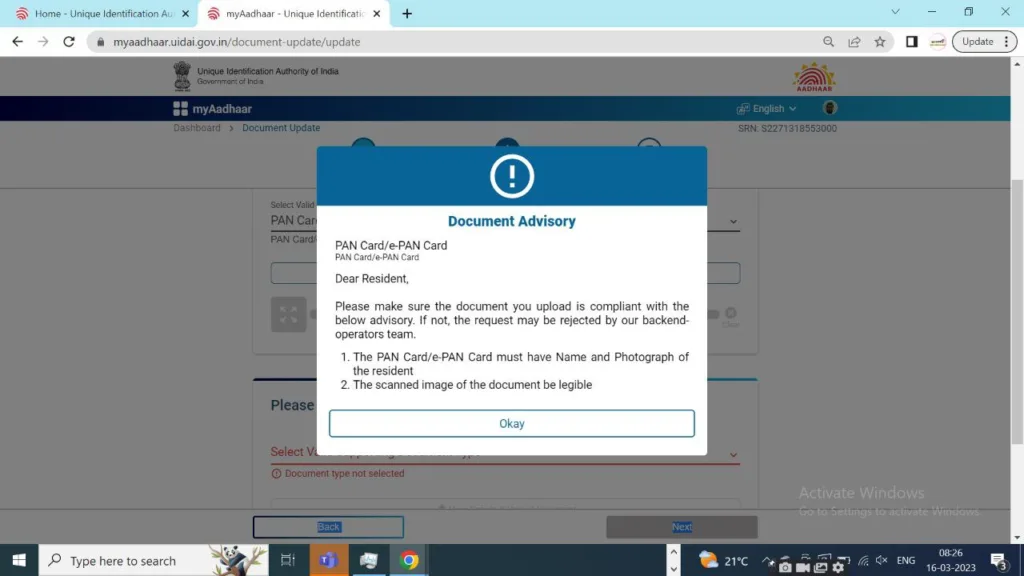Click the Okay button in Document Advisory

coord(511,423)
